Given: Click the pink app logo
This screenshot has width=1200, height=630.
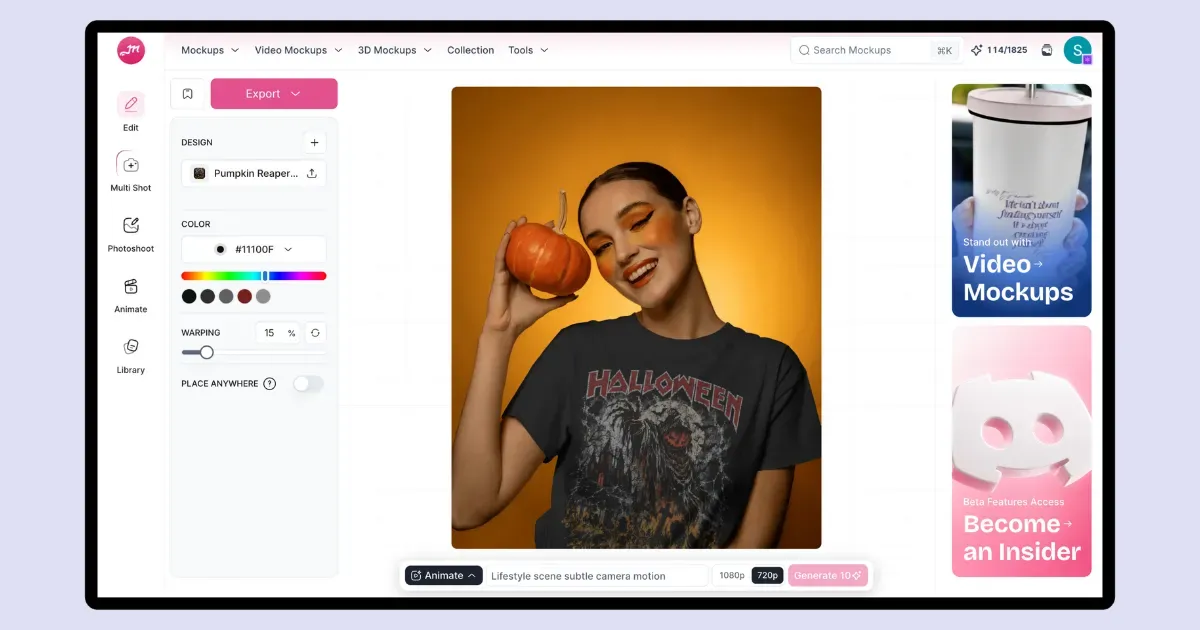Looking at the screenshot, I should 131,50.
